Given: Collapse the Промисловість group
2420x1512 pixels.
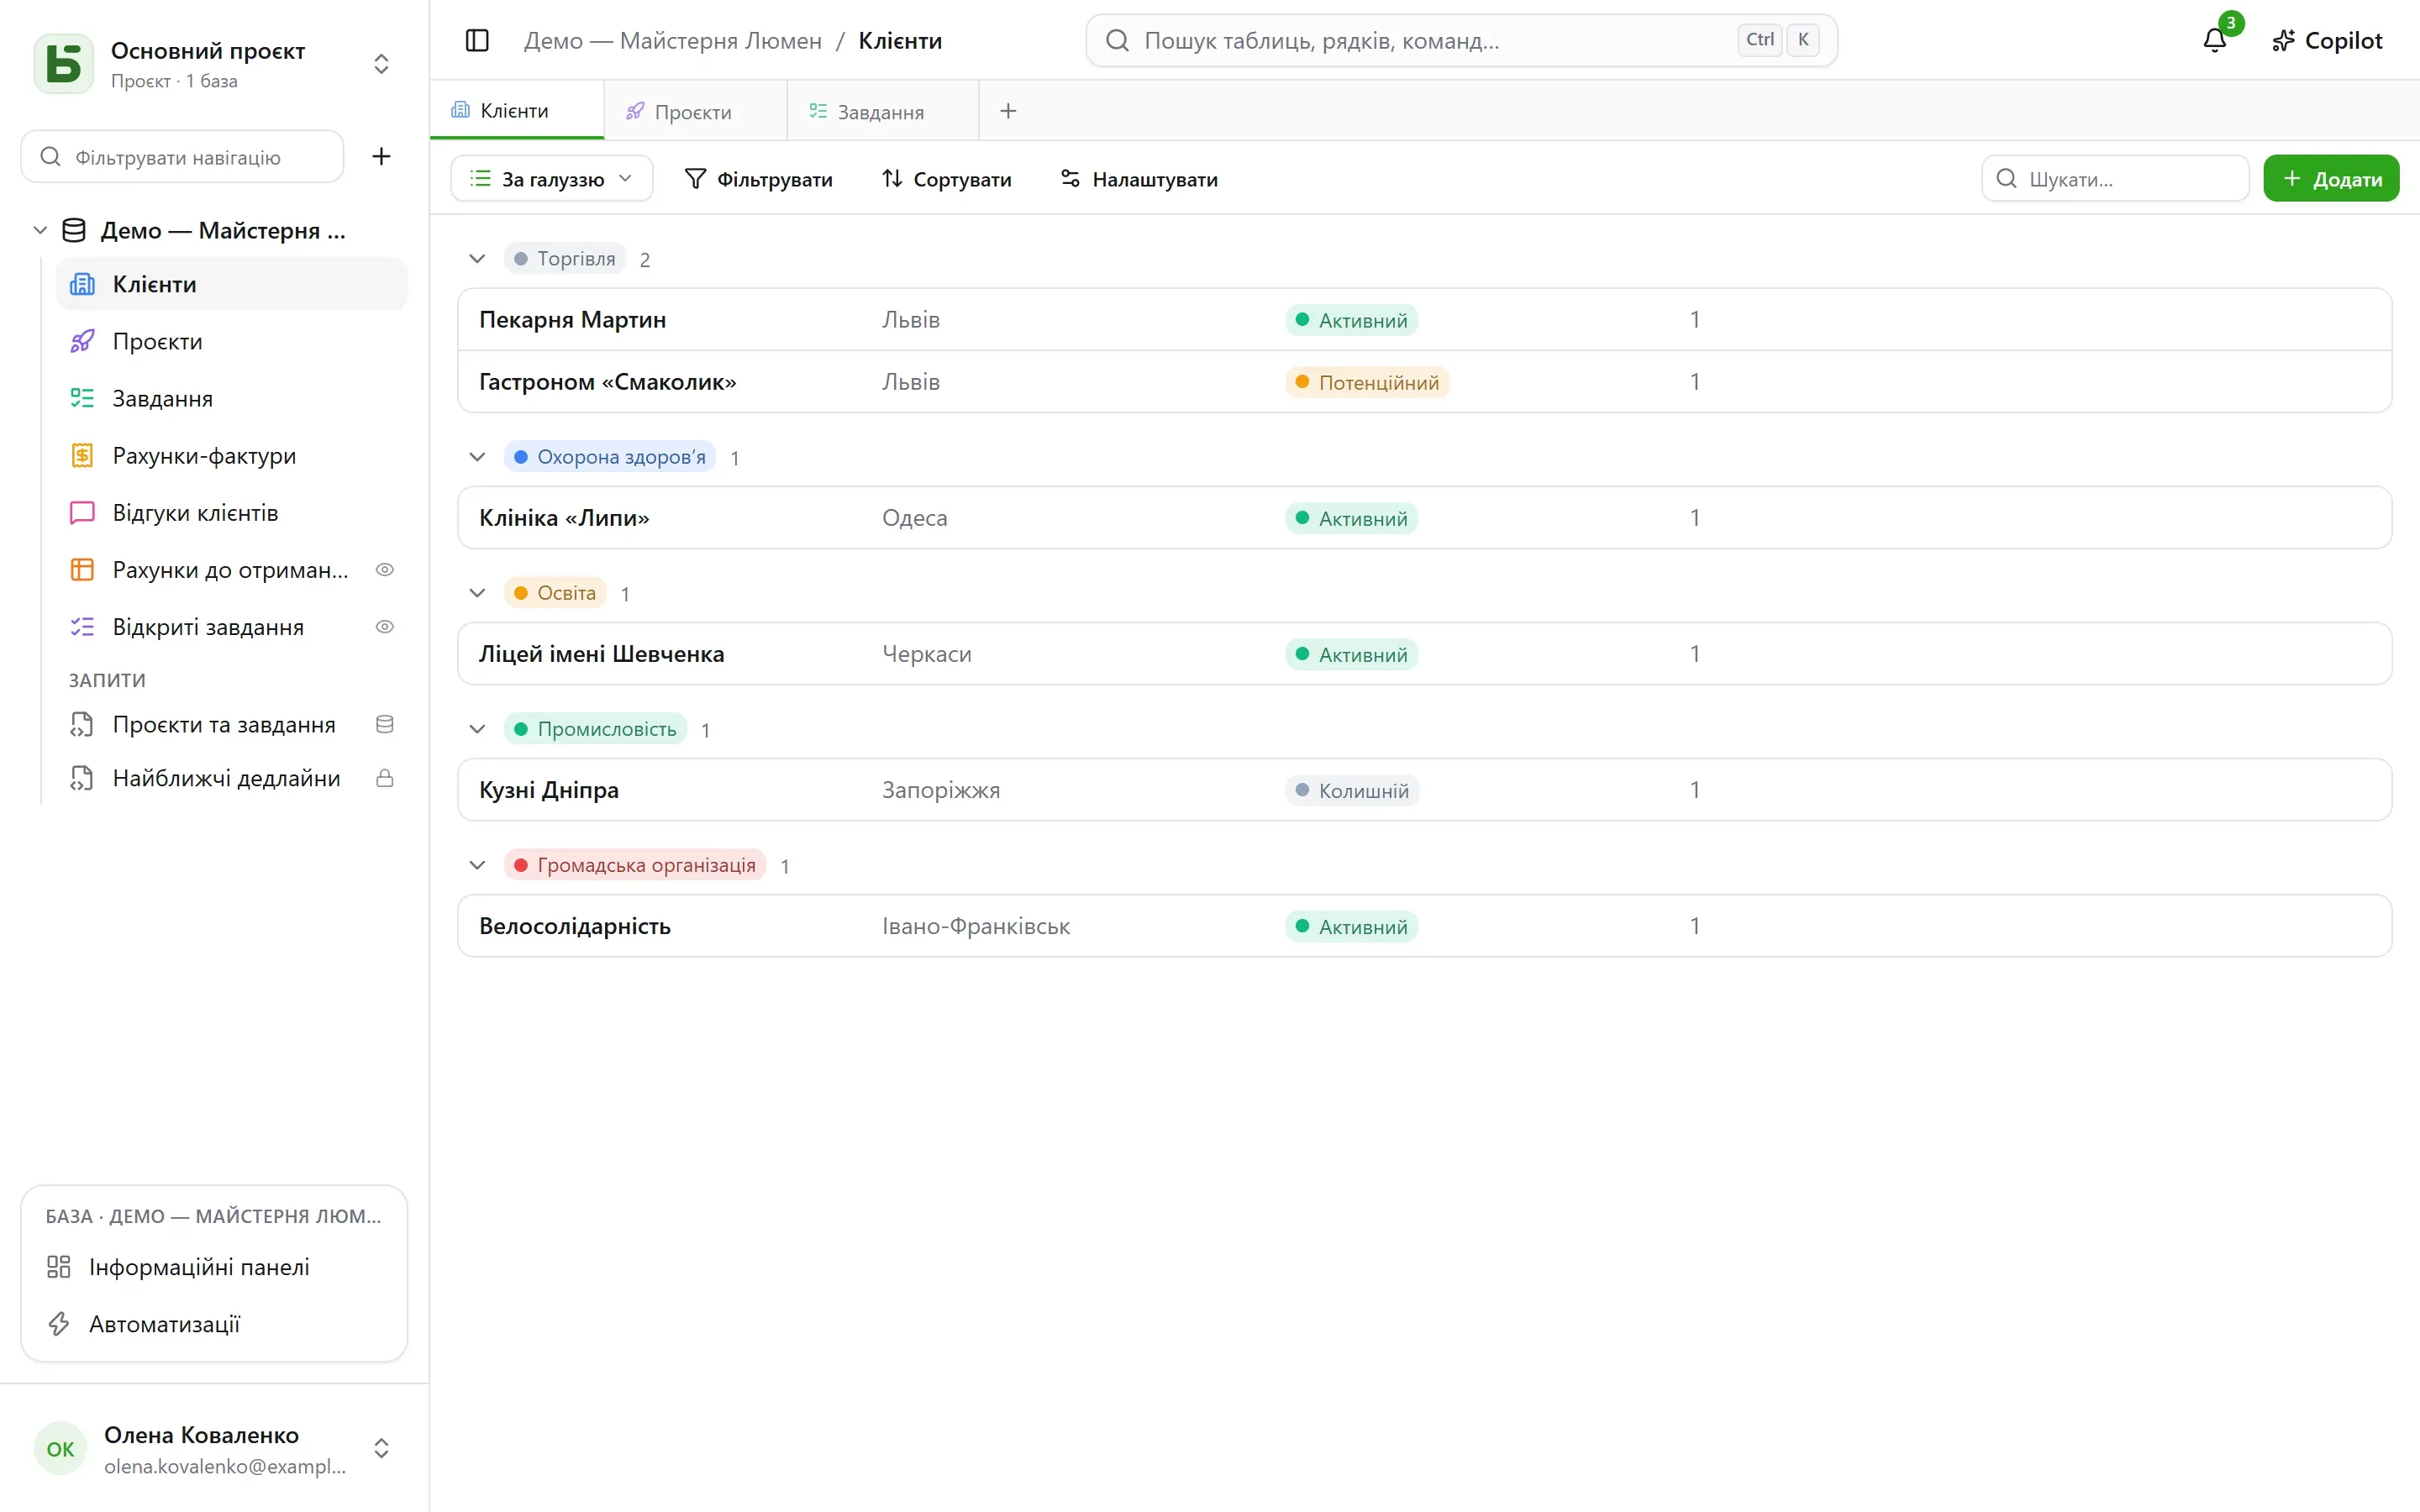Looking at the screenshot, I should click(x=477, y=729).
